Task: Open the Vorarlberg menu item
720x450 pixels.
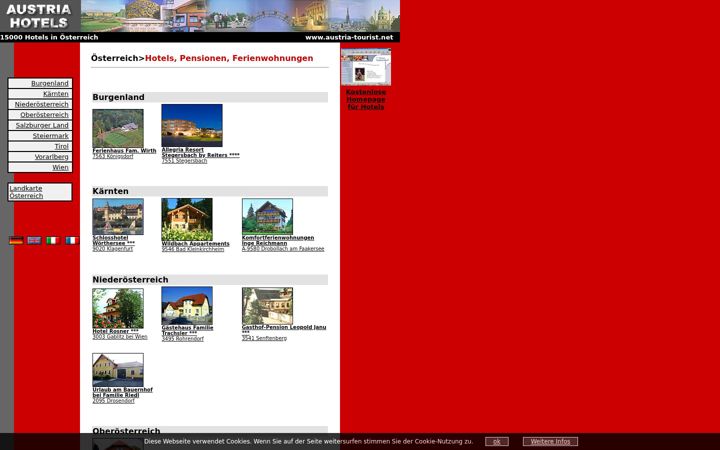Action: tap(40, 157)
